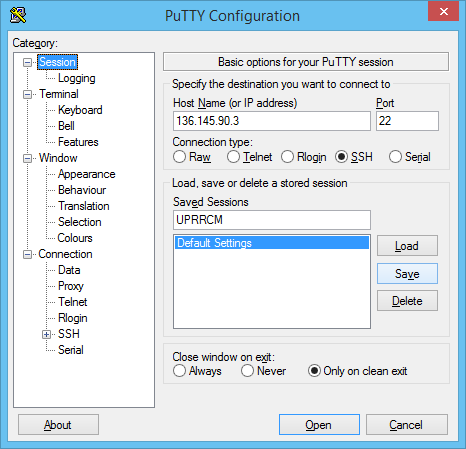This screenshot has height=449, width=466.
Task: Expand the SSH subcategory node
Action: pyautogui.click(x=46, y=334)
